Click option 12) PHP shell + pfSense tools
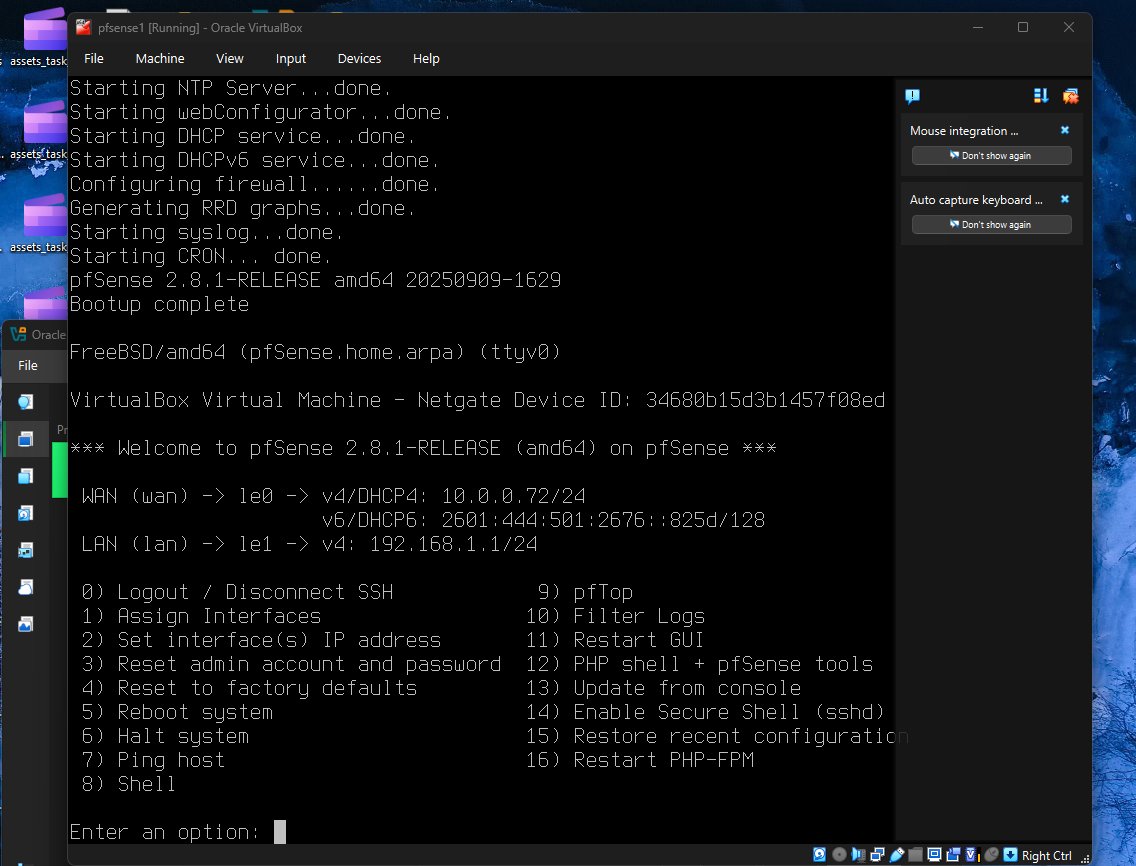 (699, 664)
